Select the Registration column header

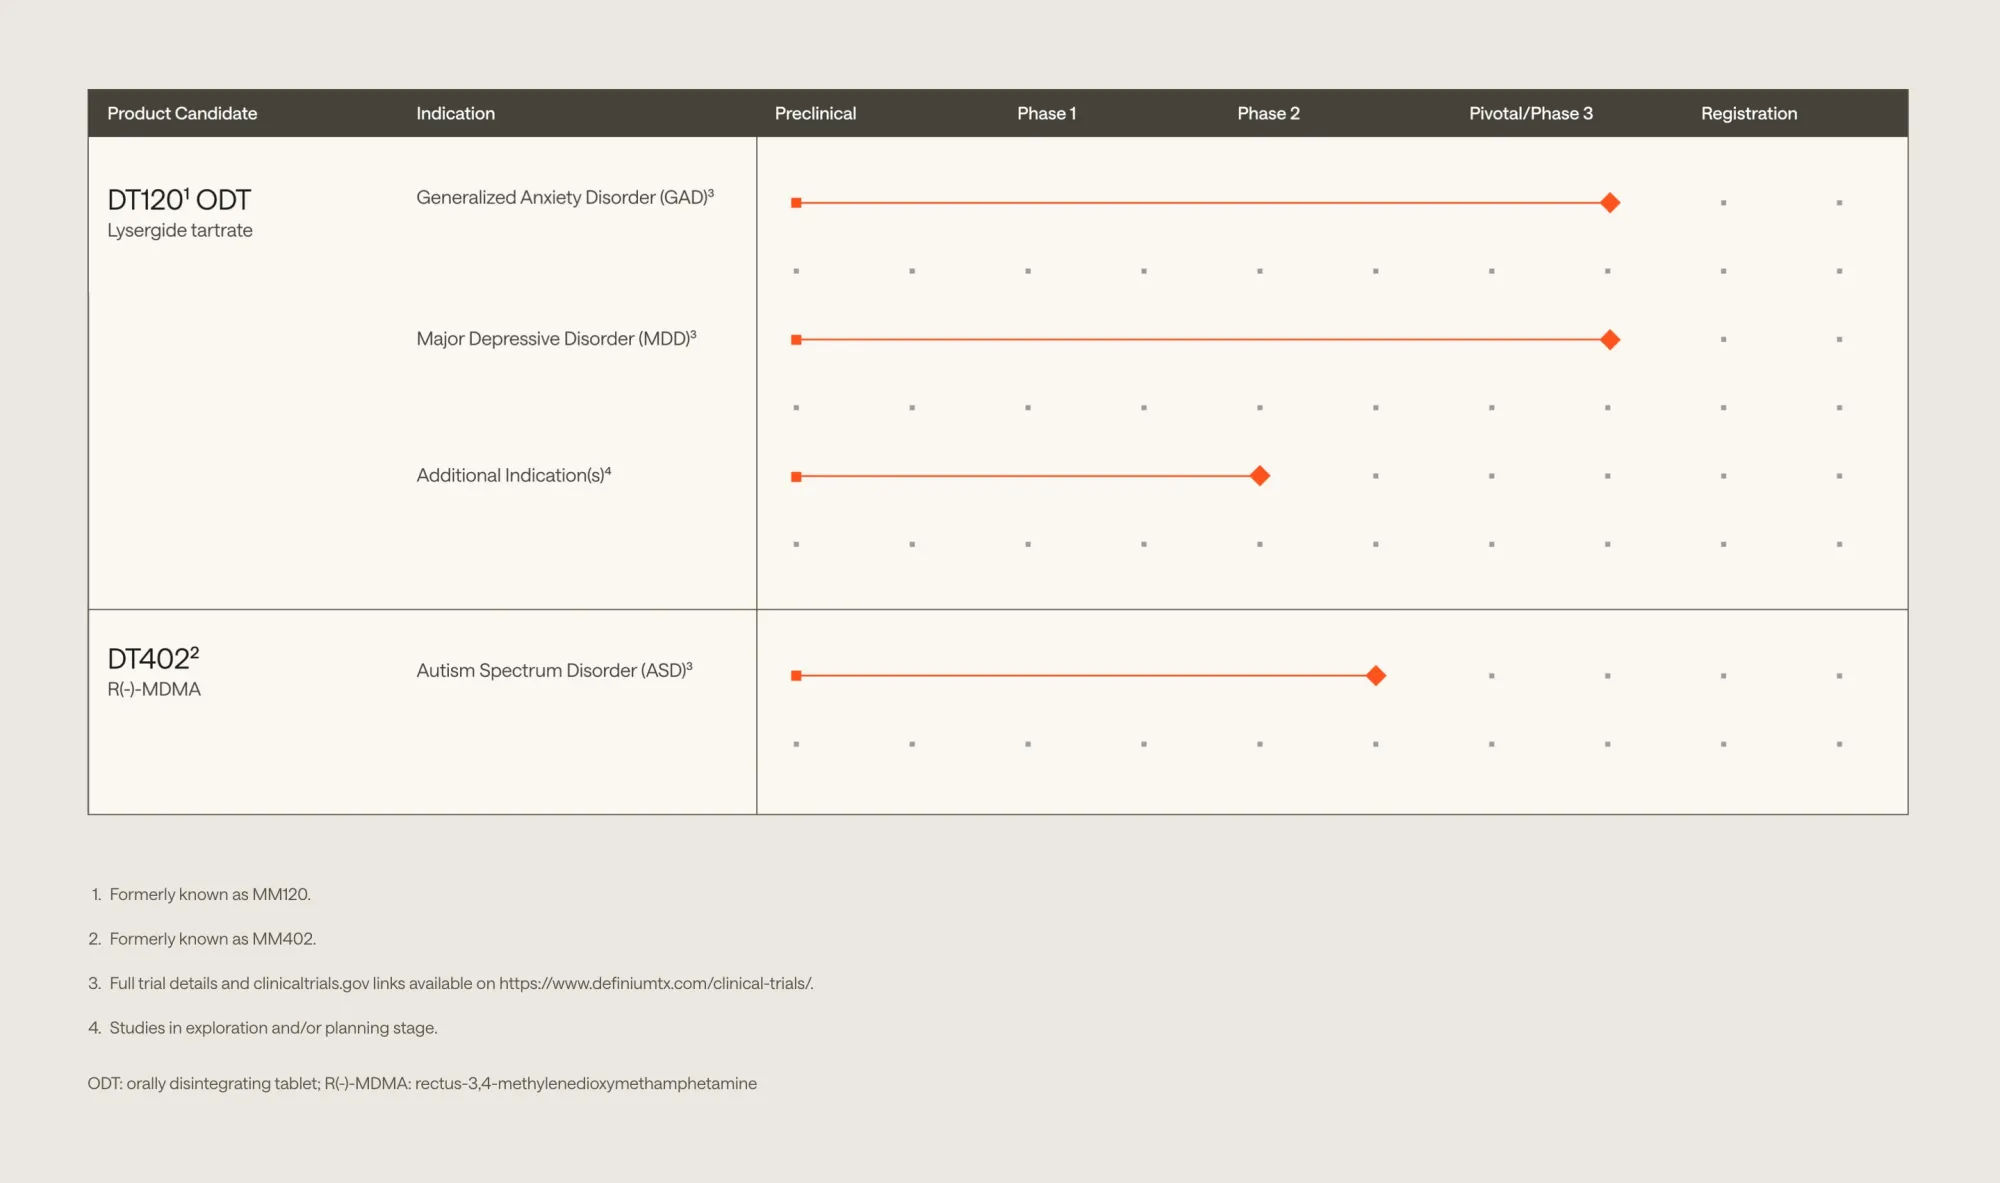1748,114
